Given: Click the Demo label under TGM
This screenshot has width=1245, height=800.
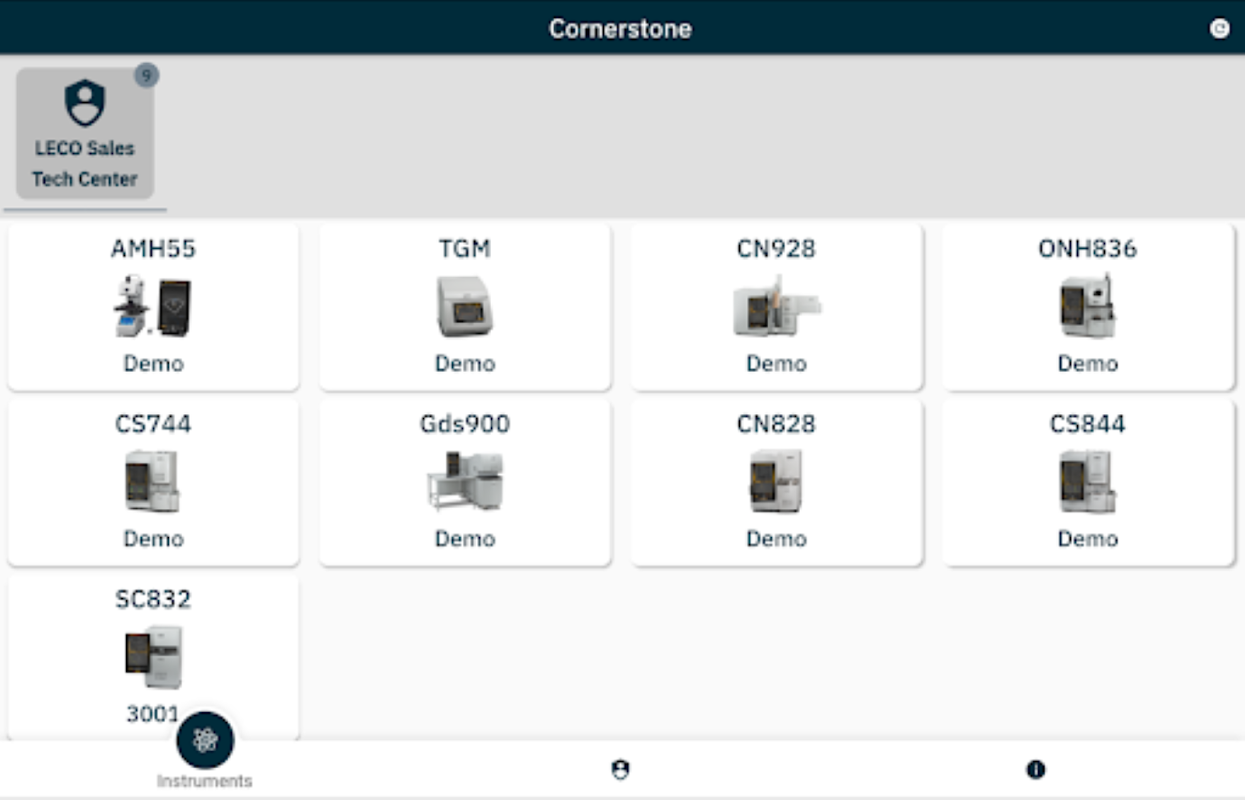Looking at the screenshot, I should click(465, 364).
